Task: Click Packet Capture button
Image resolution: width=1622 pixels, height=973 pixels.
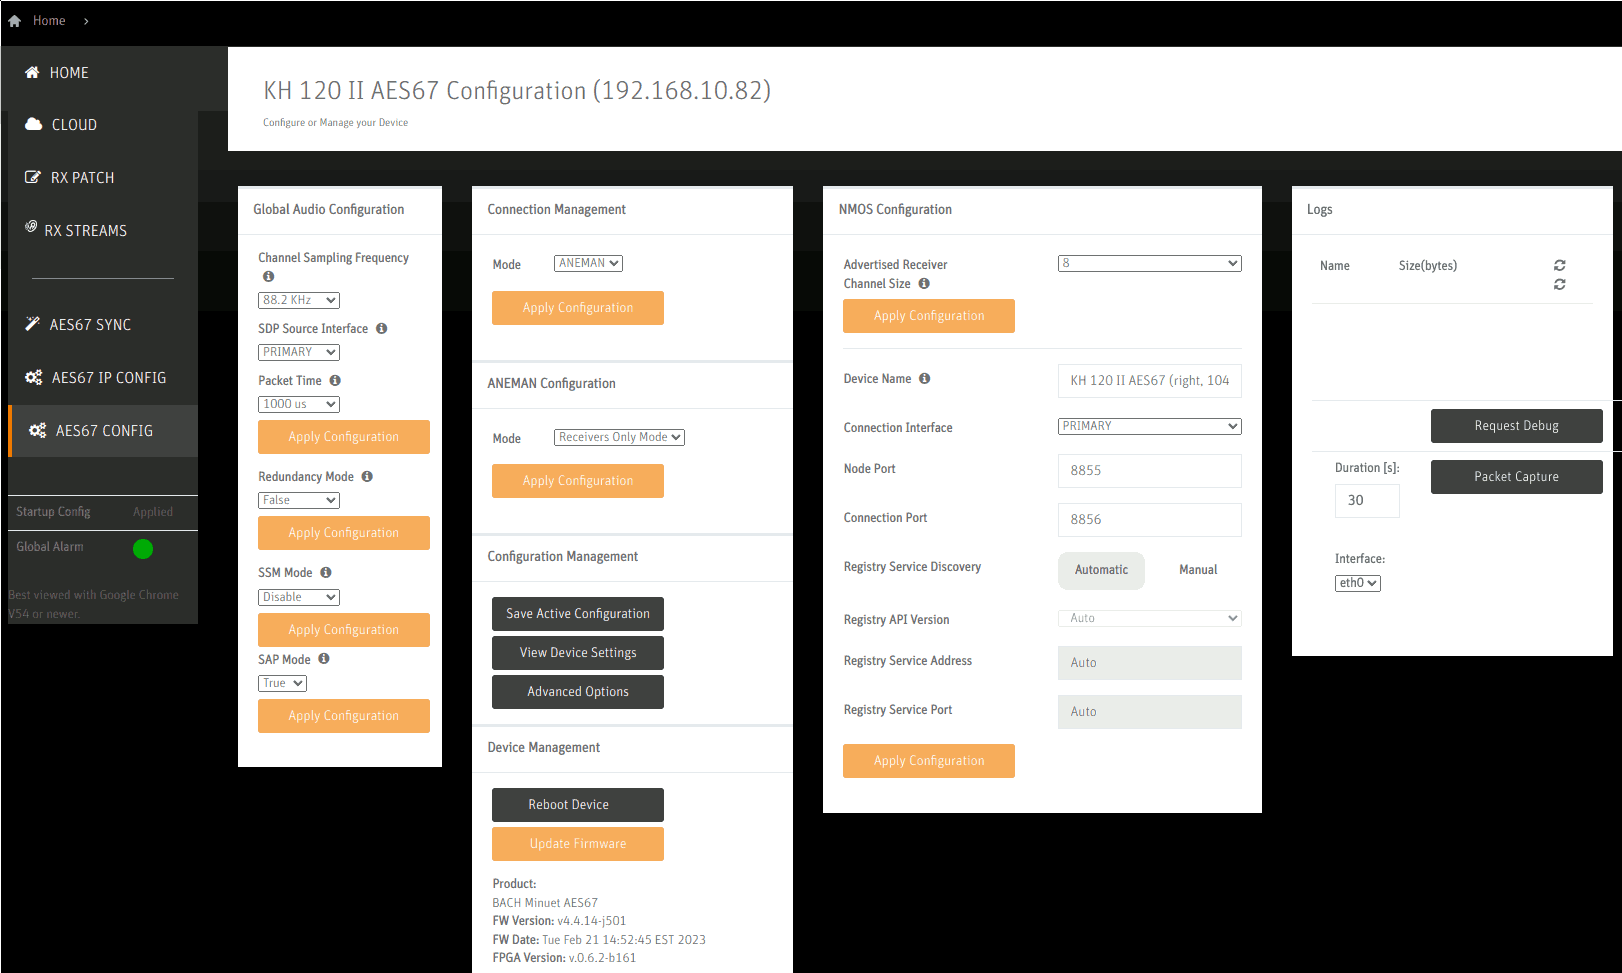Action: click(1517, 477)
